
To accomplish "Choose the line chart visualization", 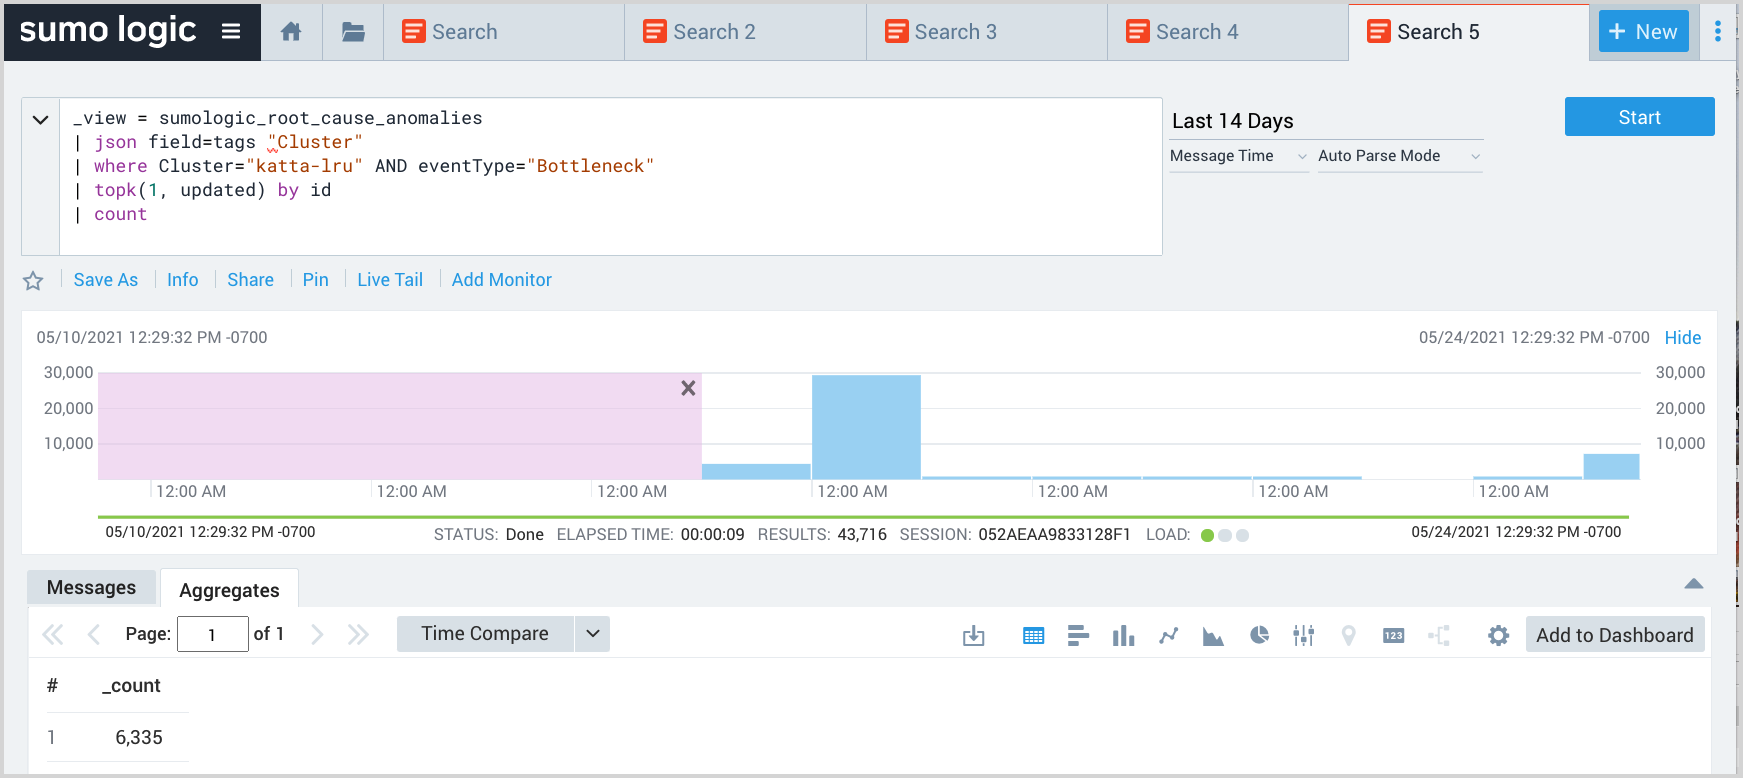I will [x=1168, y=635].
